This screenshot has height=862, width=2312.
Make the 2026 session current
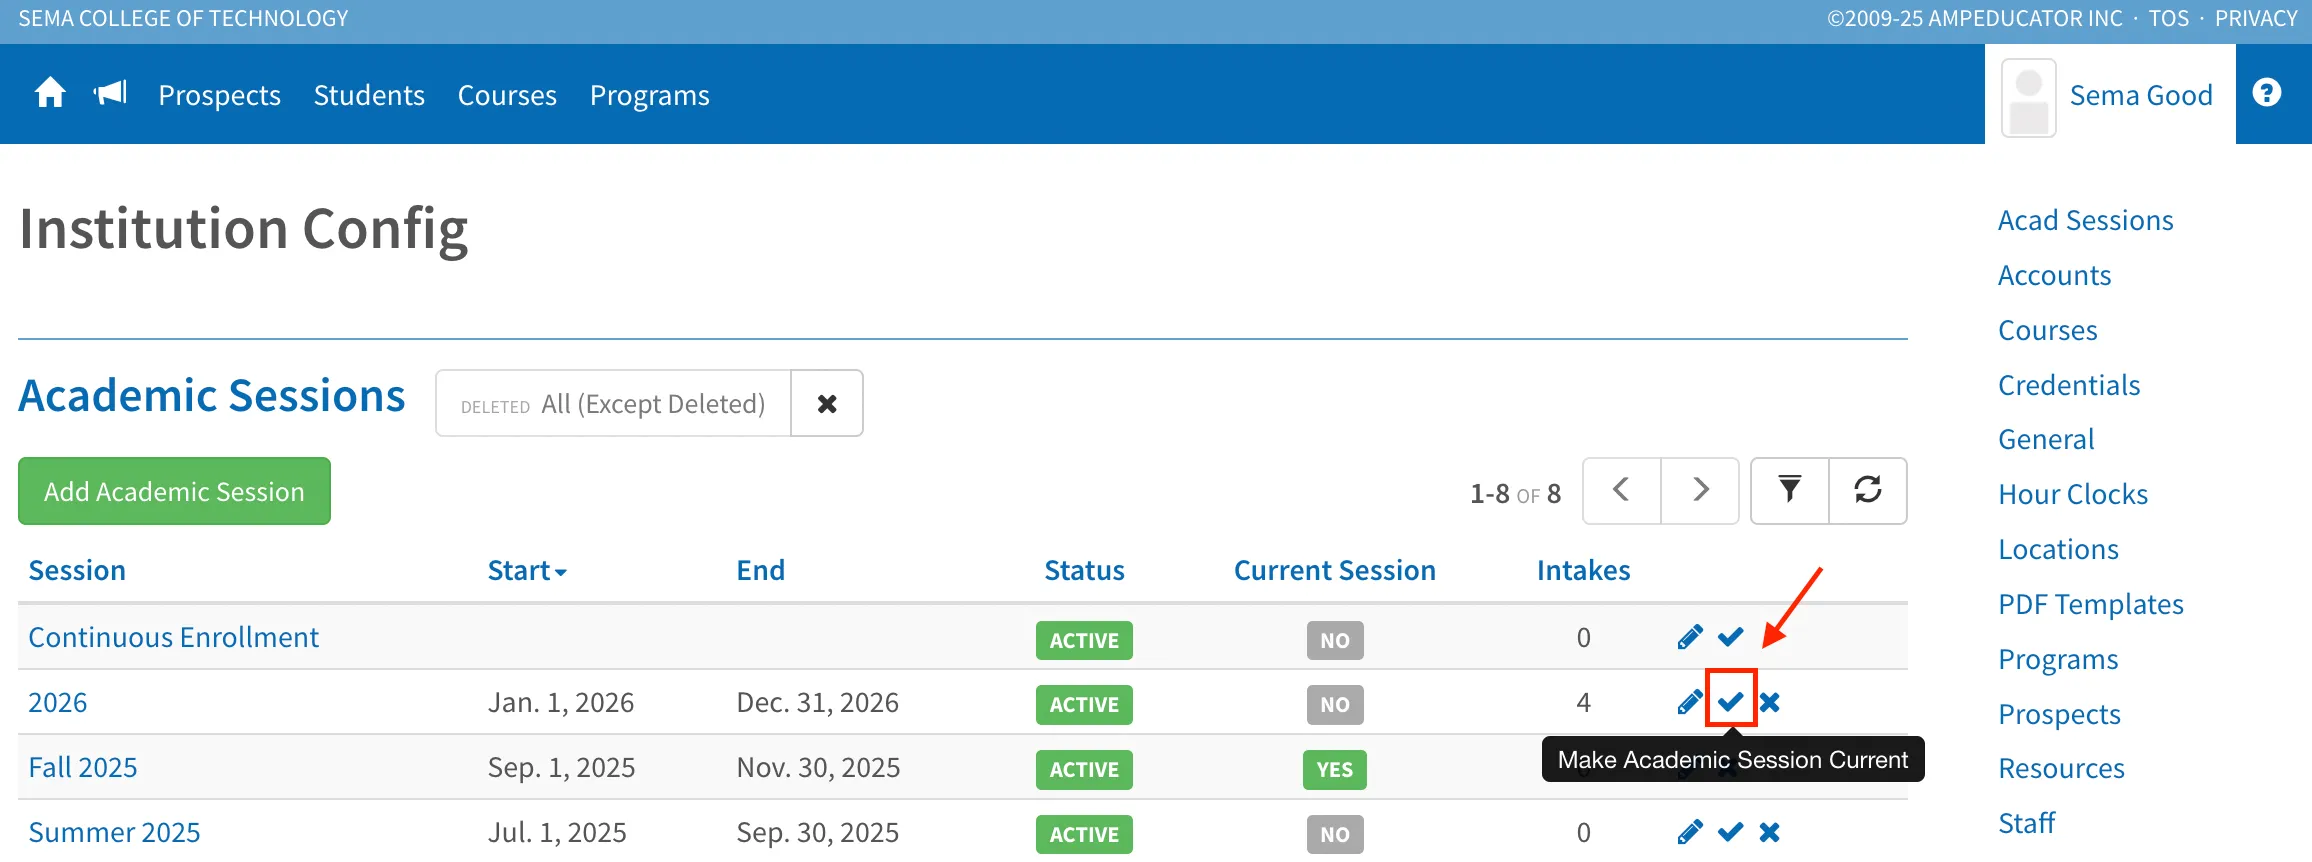point(1731,702)
